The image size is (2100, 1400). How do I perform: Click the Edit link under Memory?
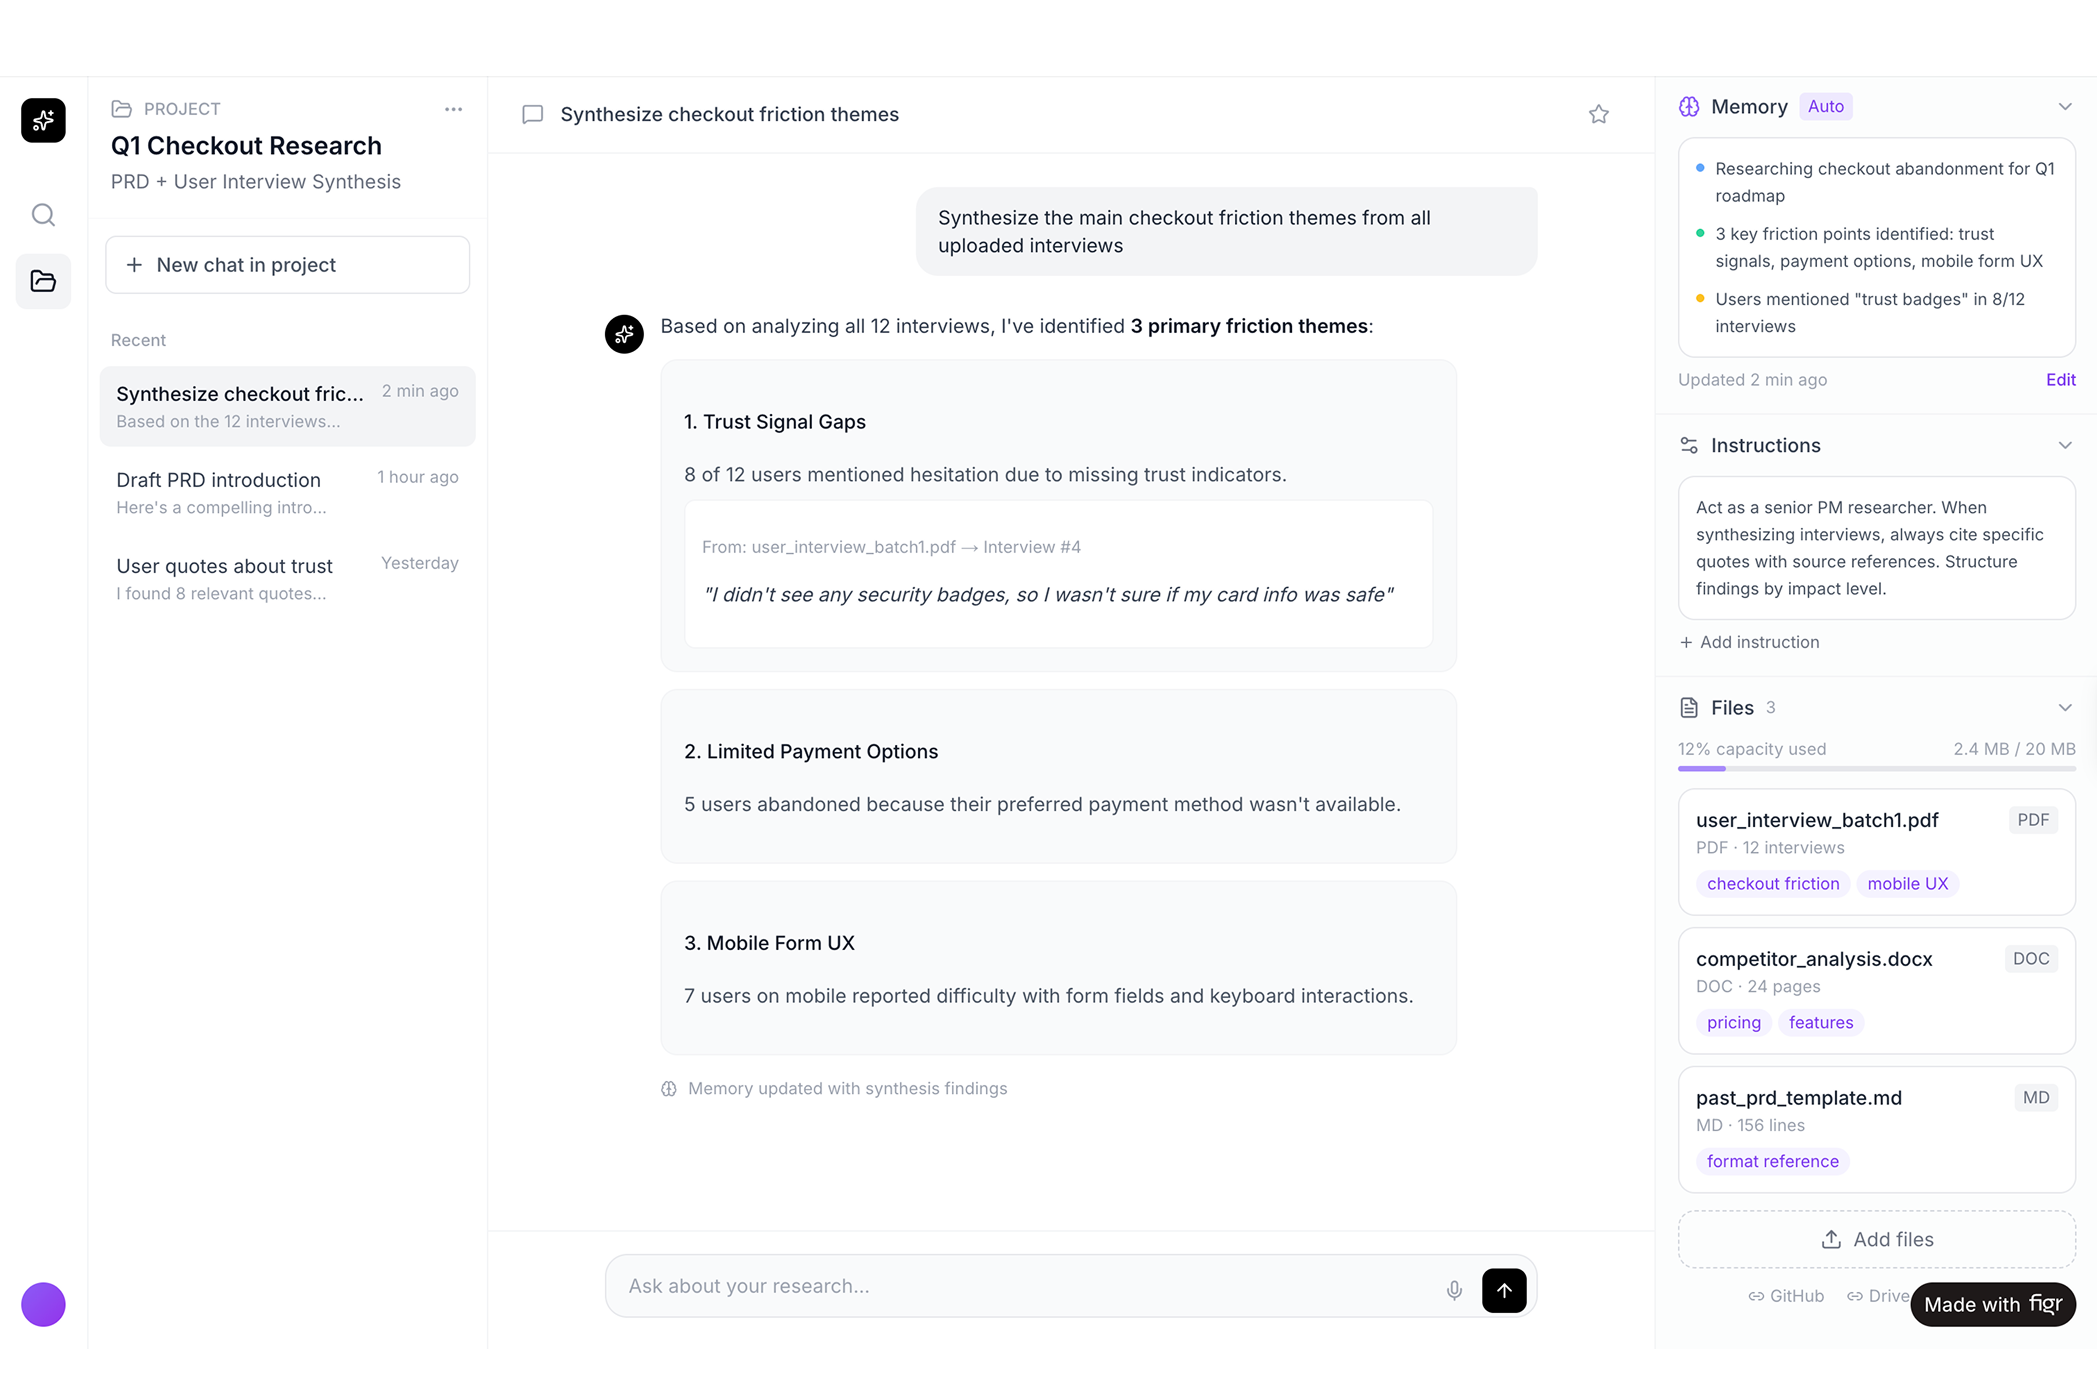click(2060, 379)
